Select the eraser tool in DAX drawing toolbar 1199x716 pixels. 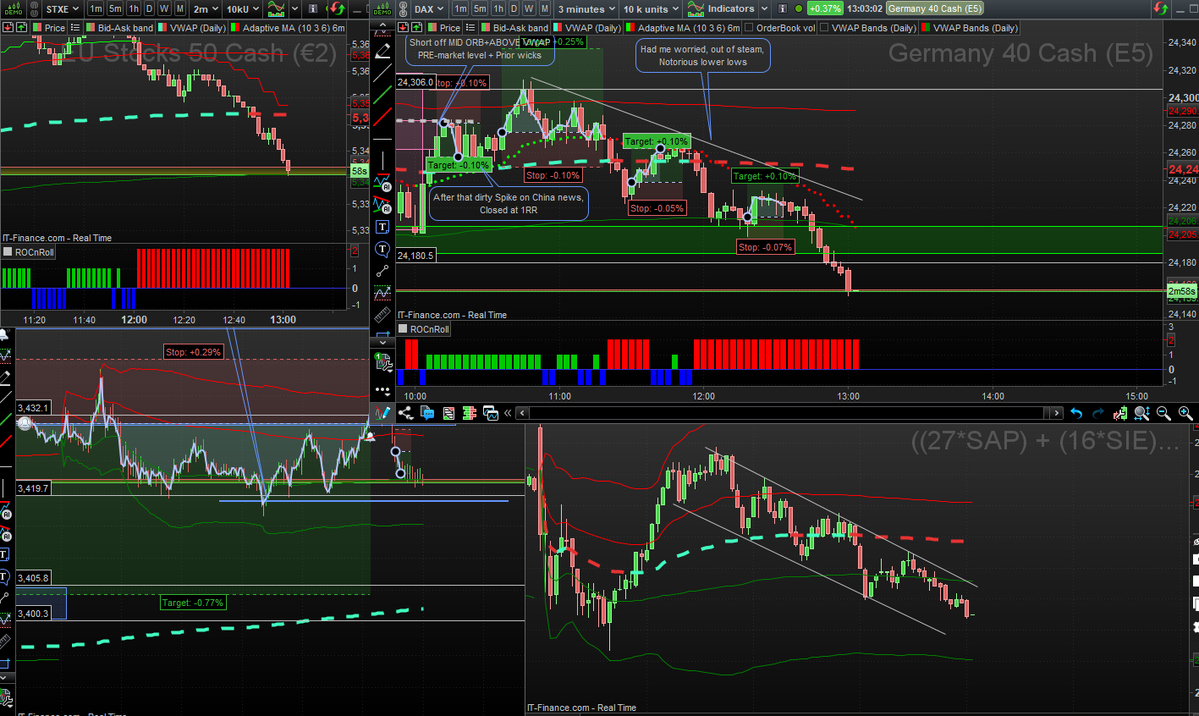pyautogui.click(x=383, y=51)
